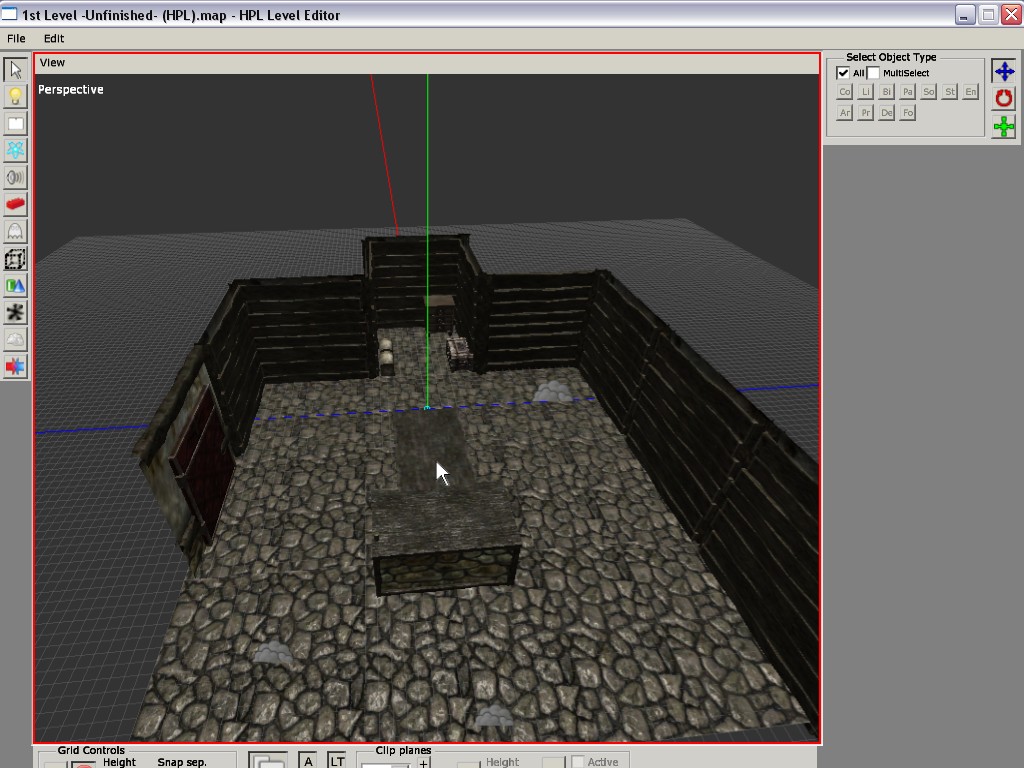Enable the MultiSelect checkbox
The width and height of the screenshot is (1024, 768).
pos(873,73)
